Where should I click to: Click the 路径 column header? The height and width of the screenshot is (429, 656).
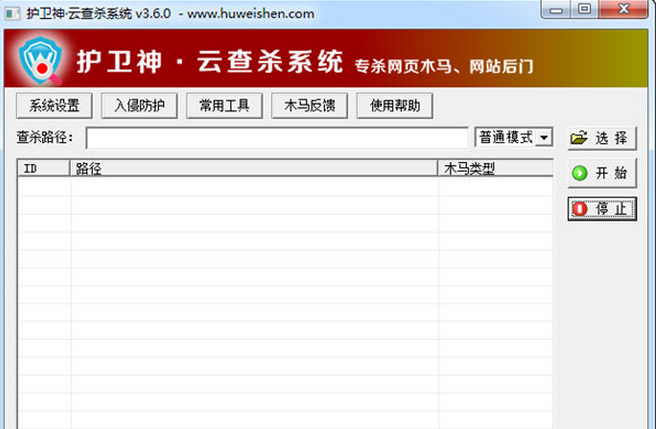coord(254,168)
